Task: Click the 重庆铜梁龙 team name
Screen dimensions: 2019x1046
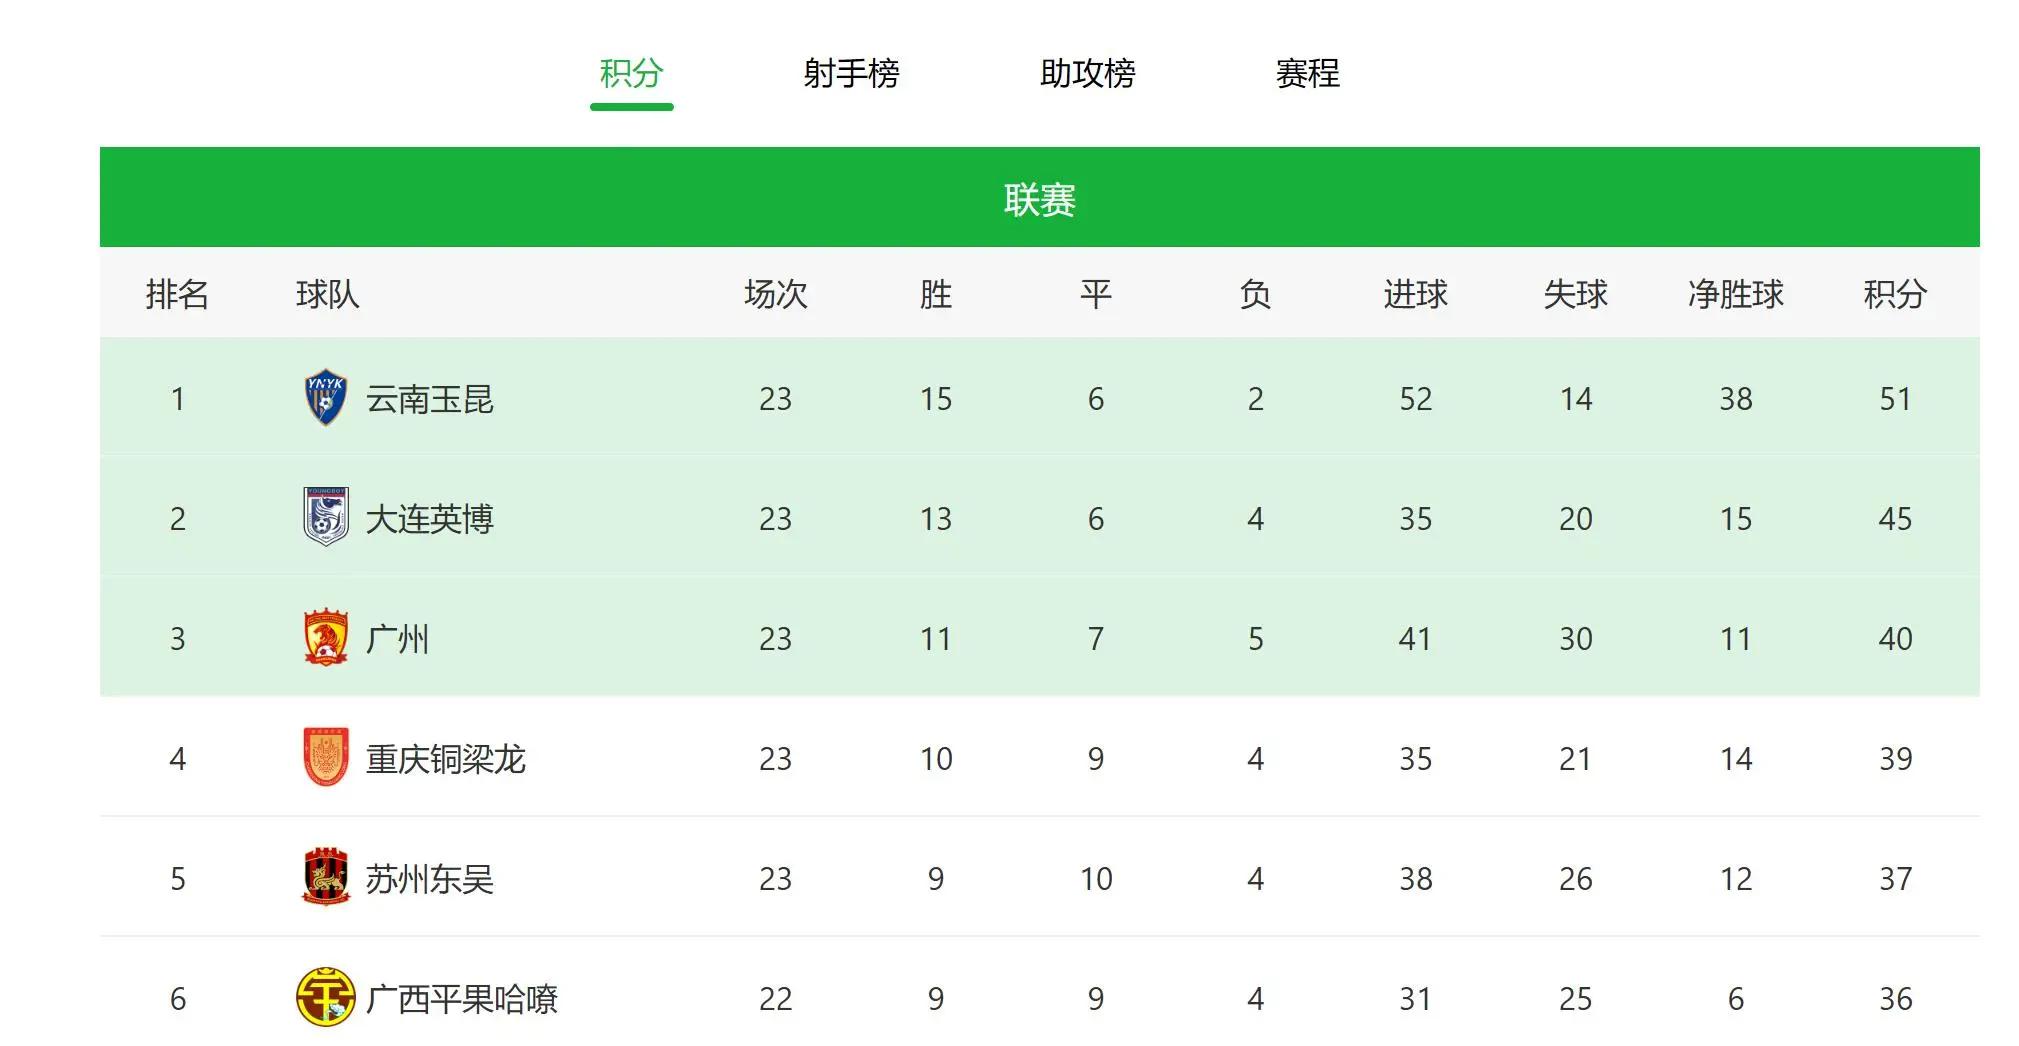Action: coord(445,759)
